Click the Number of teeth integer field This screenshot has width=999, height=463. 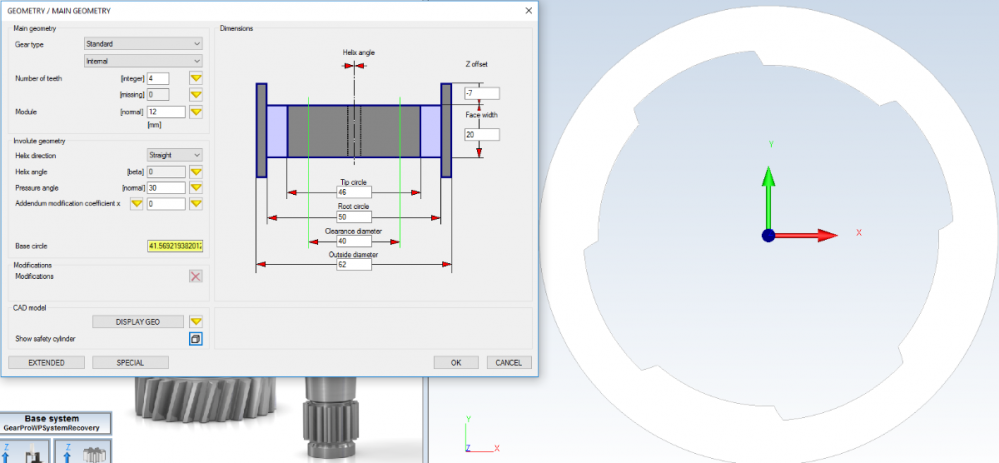click(x=158, y=78)
